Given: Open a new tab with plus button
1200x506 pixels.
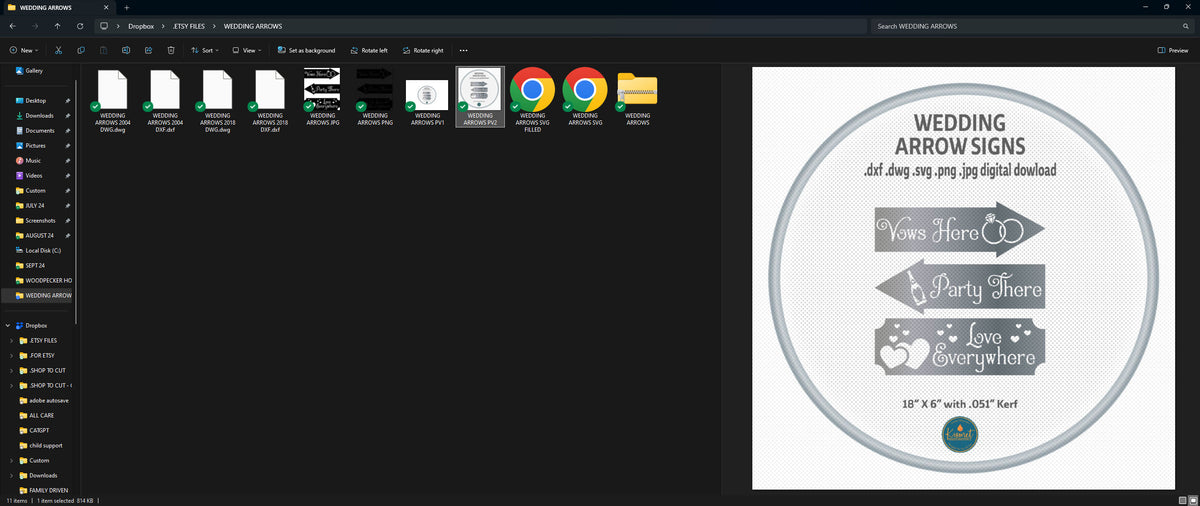Looking at the screenshot, I should [126, 7].
